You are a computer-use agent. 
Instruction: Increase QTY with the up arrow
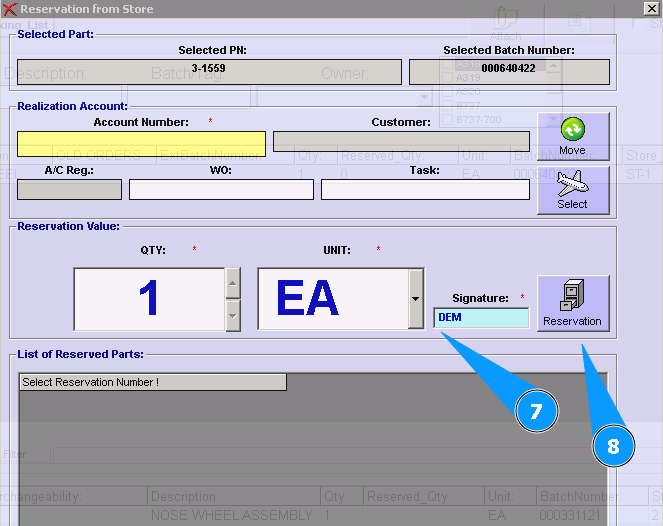tap(233, 283)
